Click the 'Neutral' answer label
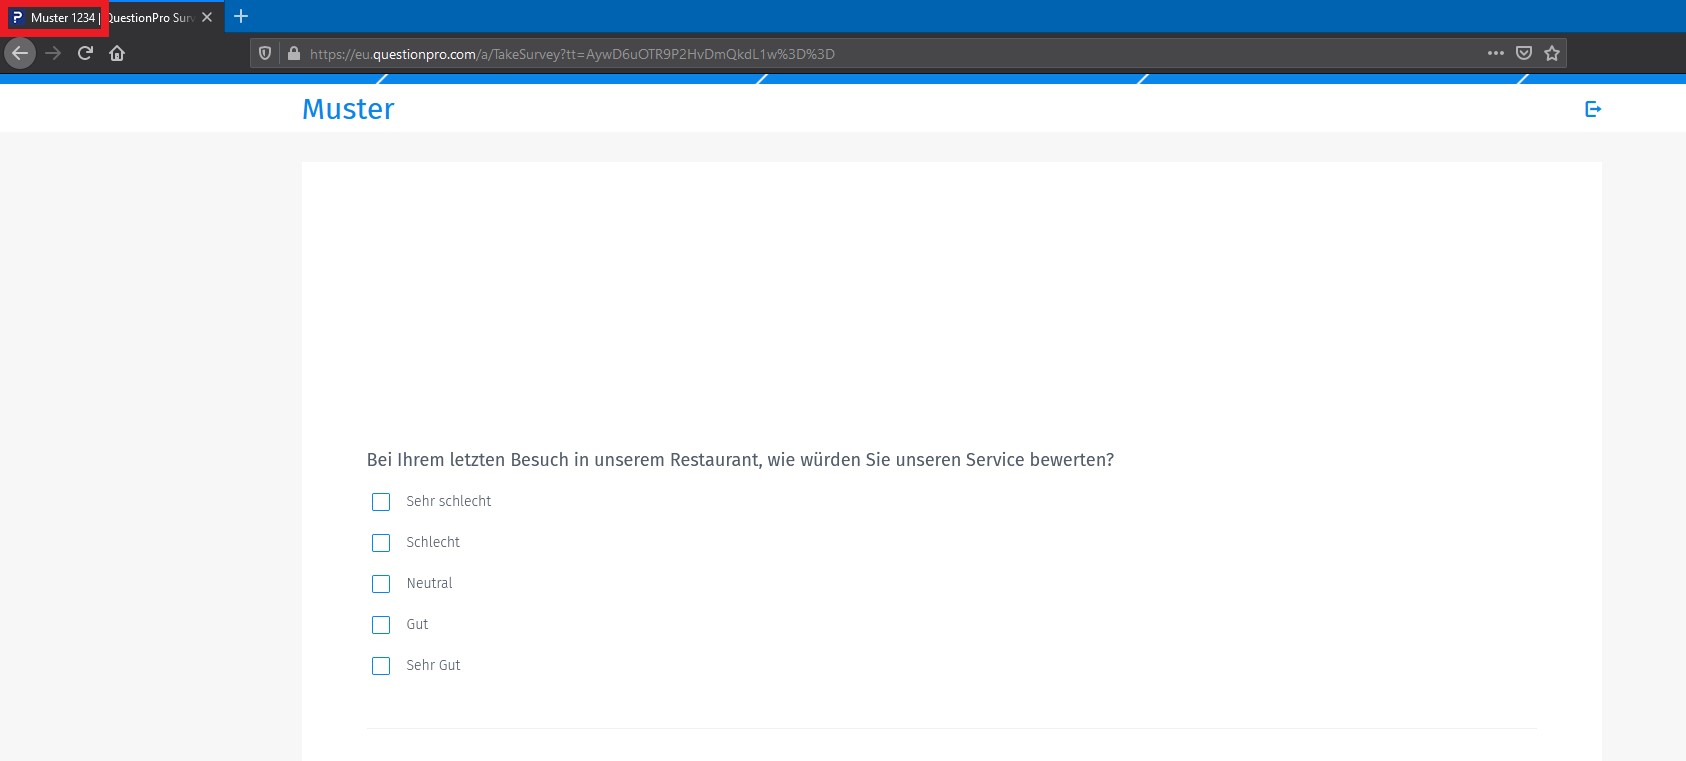The image size is (1686, 761). [429, 583]
